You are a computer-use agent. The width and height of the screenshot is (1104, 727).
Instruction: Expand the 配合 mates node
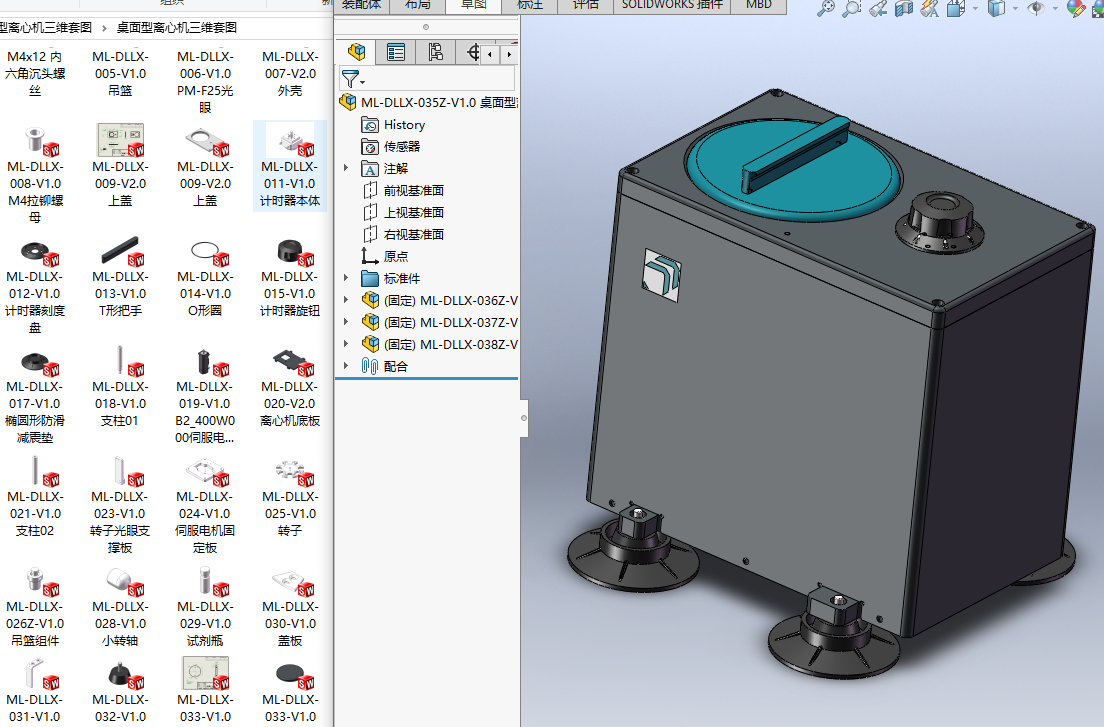coord(346,367)
